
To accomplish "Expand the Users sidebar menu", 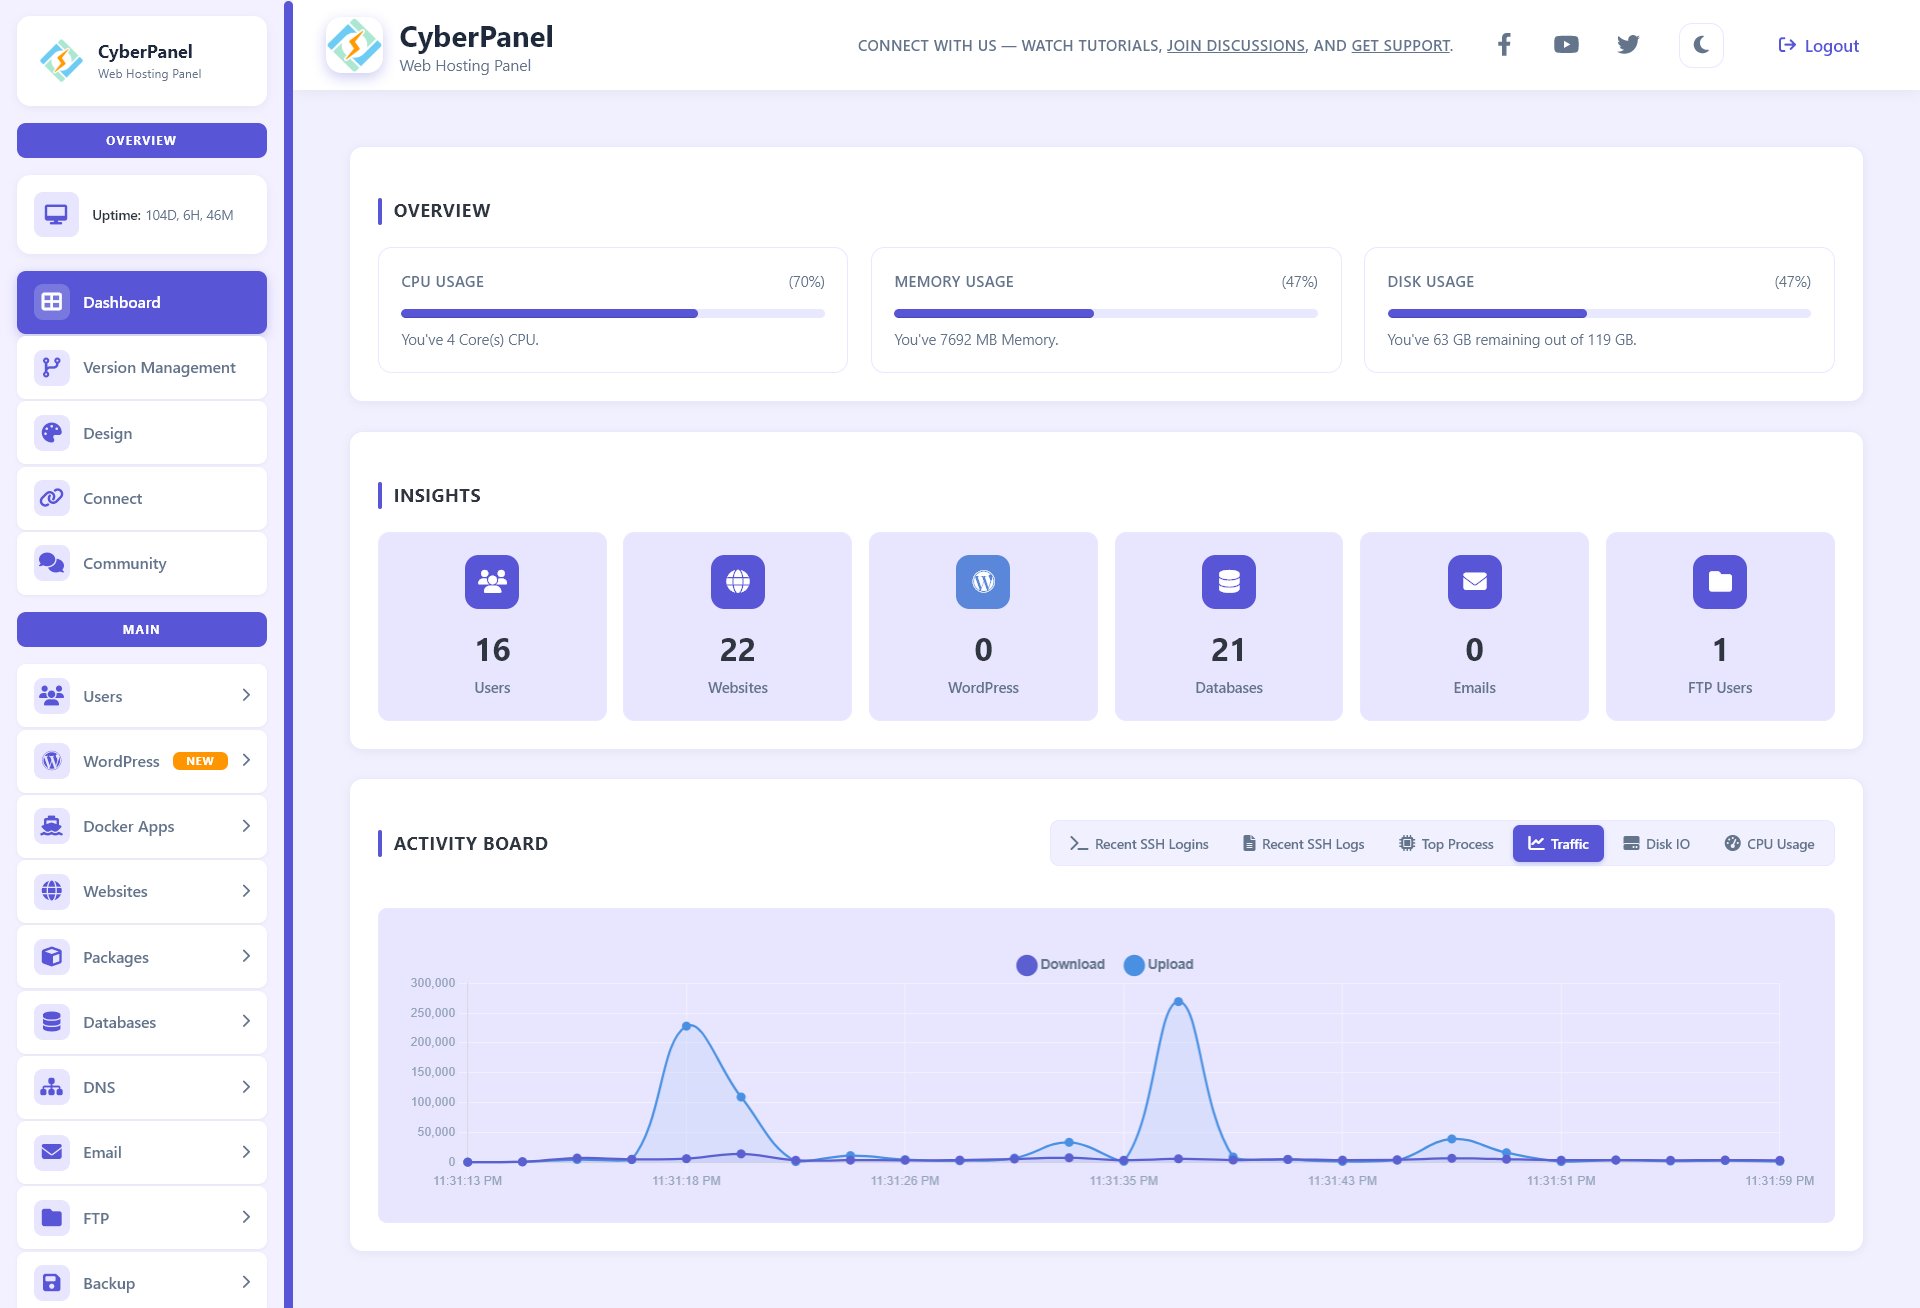I will (141, 696).
